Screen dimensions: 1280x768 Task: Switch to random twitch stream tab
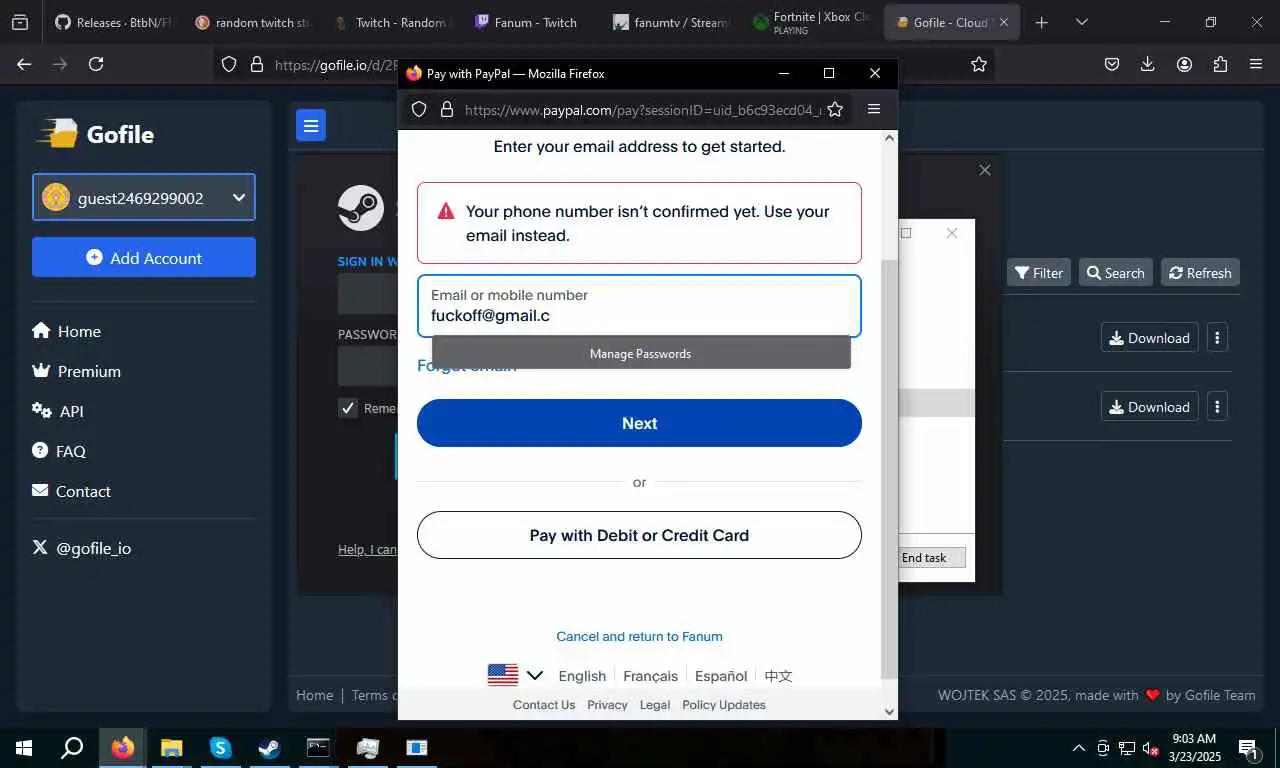coord(252,22)
